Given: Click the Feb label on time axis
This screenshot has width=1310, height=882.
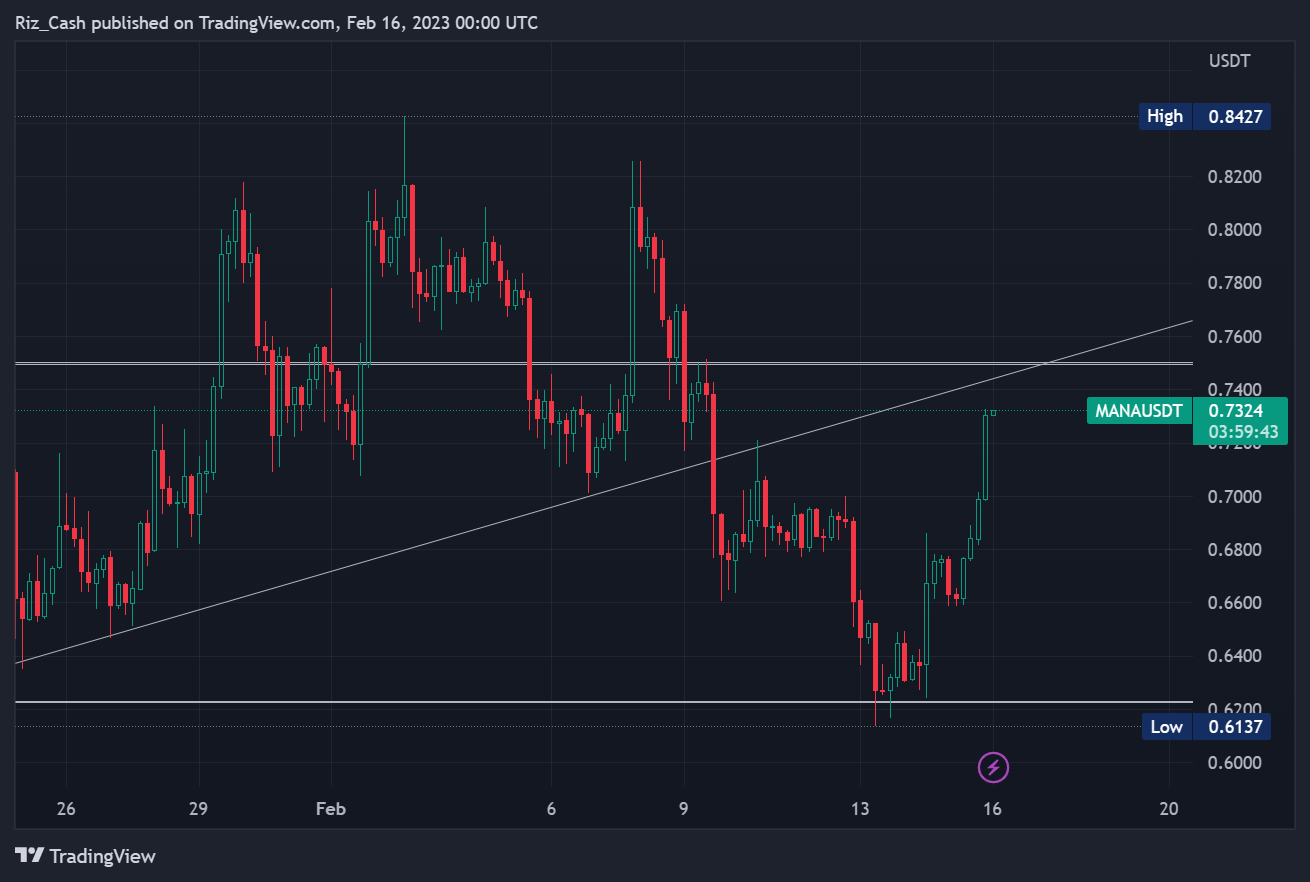Looking at the screenshot, I should click(x=331, y=809).
